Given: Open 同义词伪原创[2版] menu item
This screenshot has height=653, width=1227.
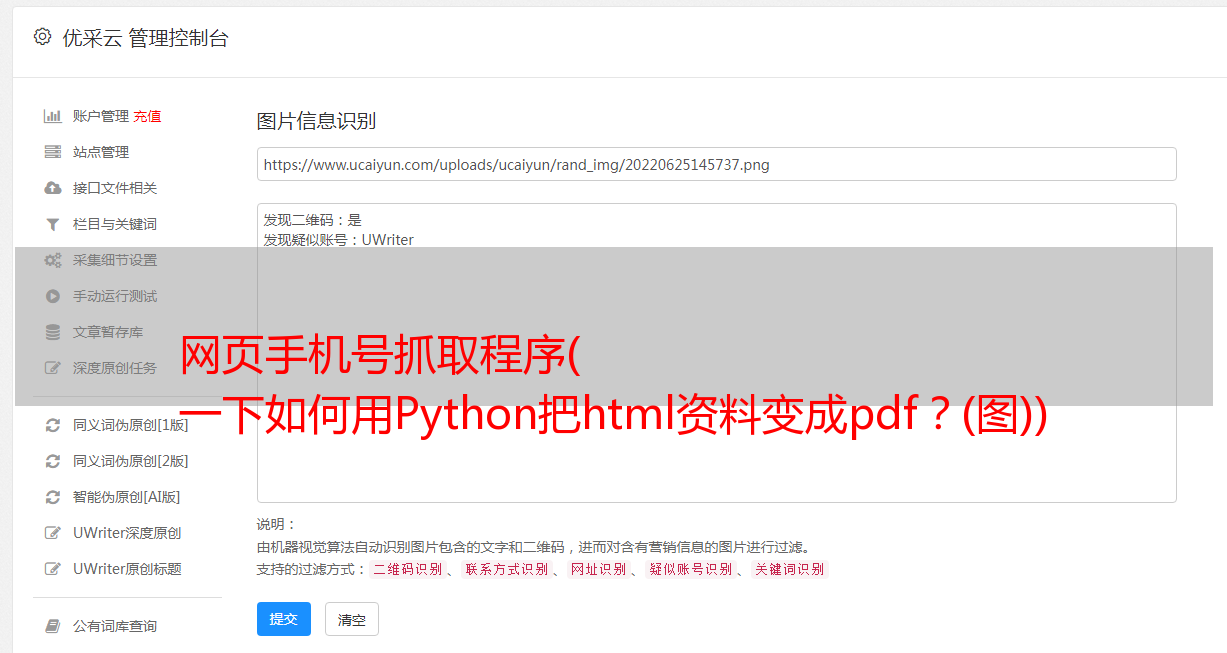Looking at the screenshot, I should point(130,461).
